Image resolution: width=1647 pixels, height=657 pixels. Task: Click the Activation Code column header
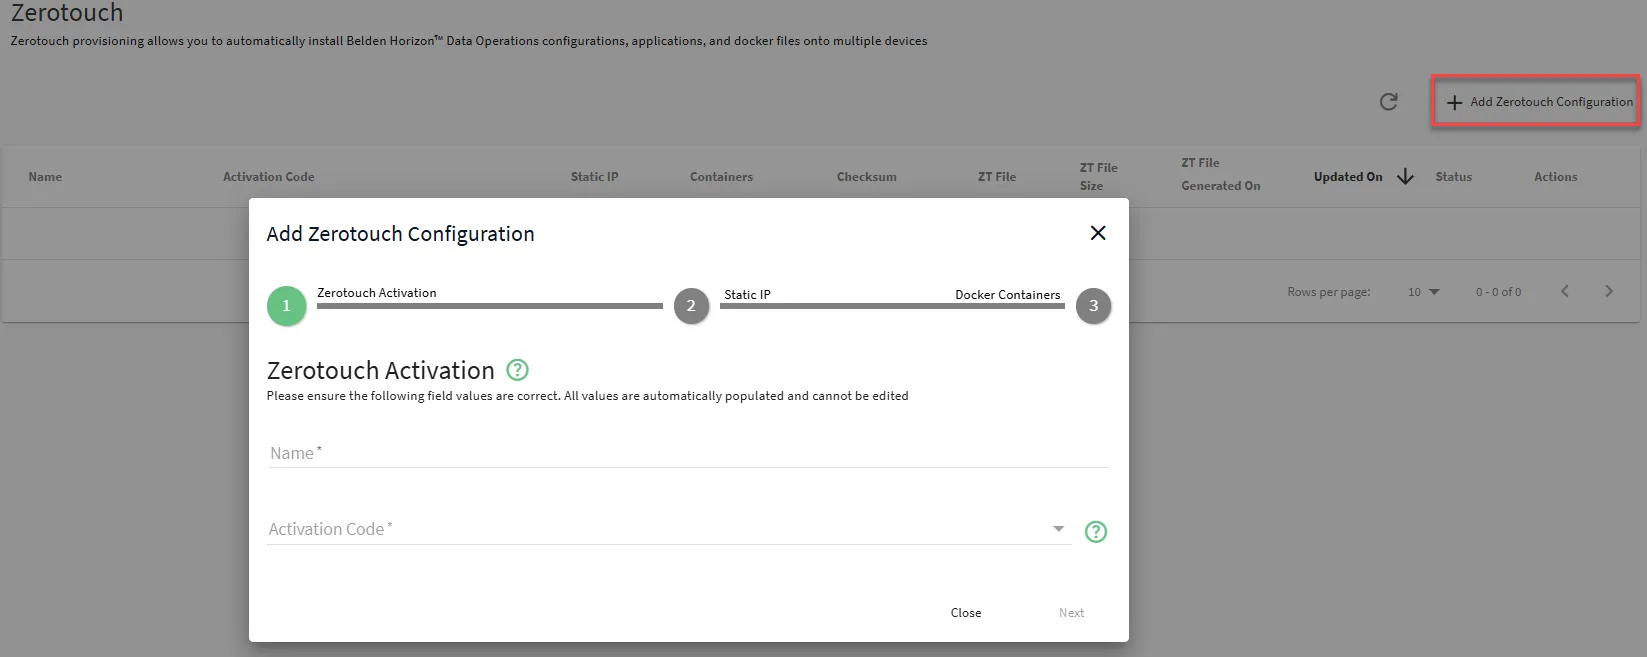point(268,177)
